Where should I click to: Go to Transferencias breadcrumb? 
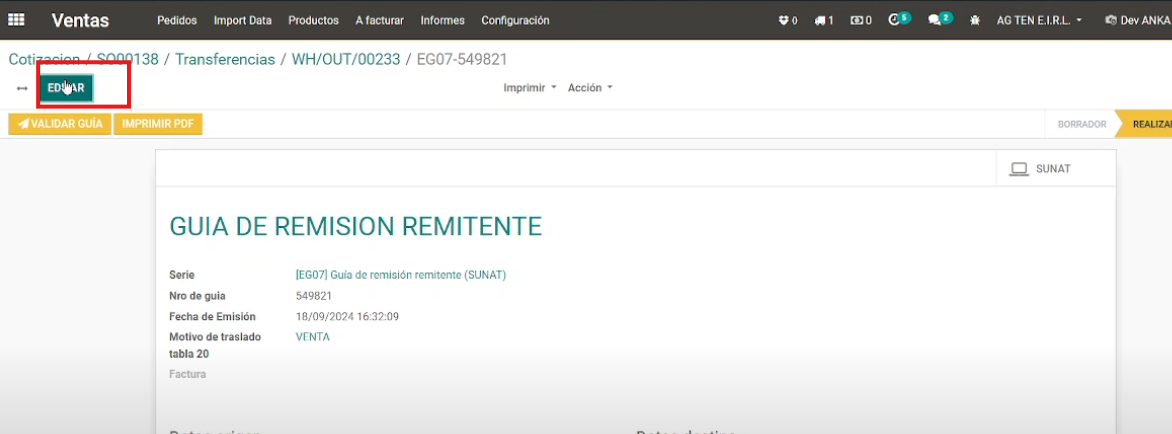click(225, 59)
